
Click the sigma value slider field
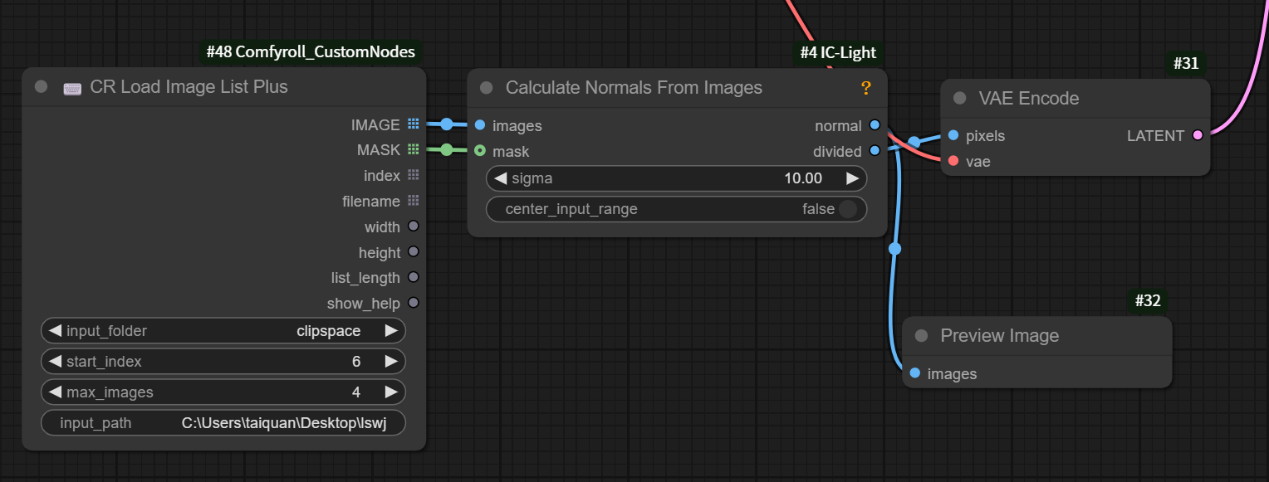coord(676,179)
